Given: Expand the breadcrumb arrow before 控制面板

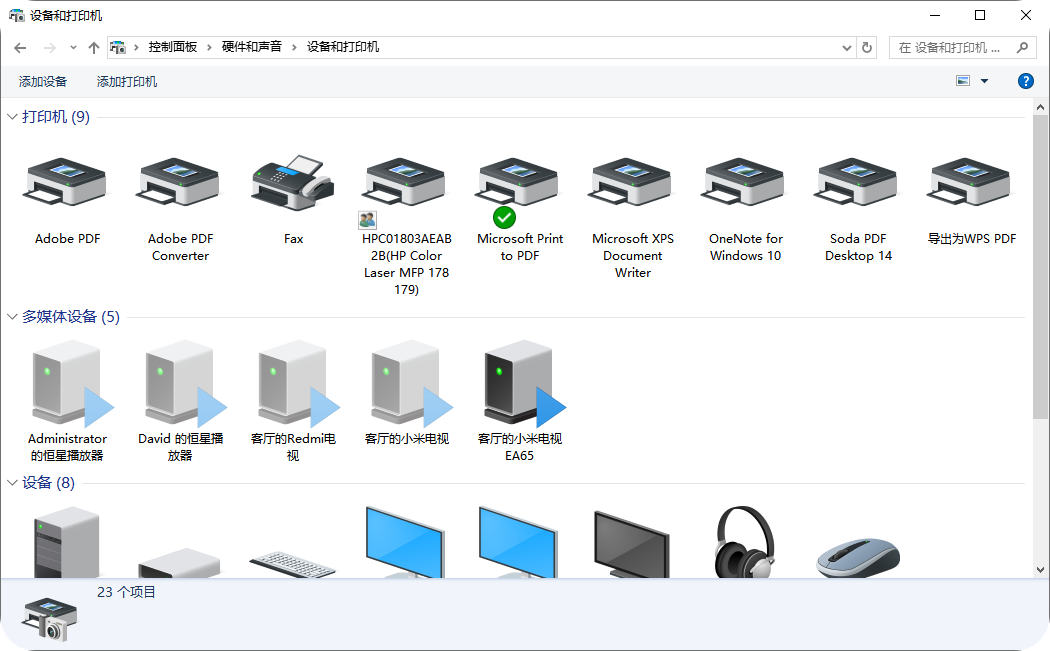Looking at the screenshot, I should (x=136, y=47).
